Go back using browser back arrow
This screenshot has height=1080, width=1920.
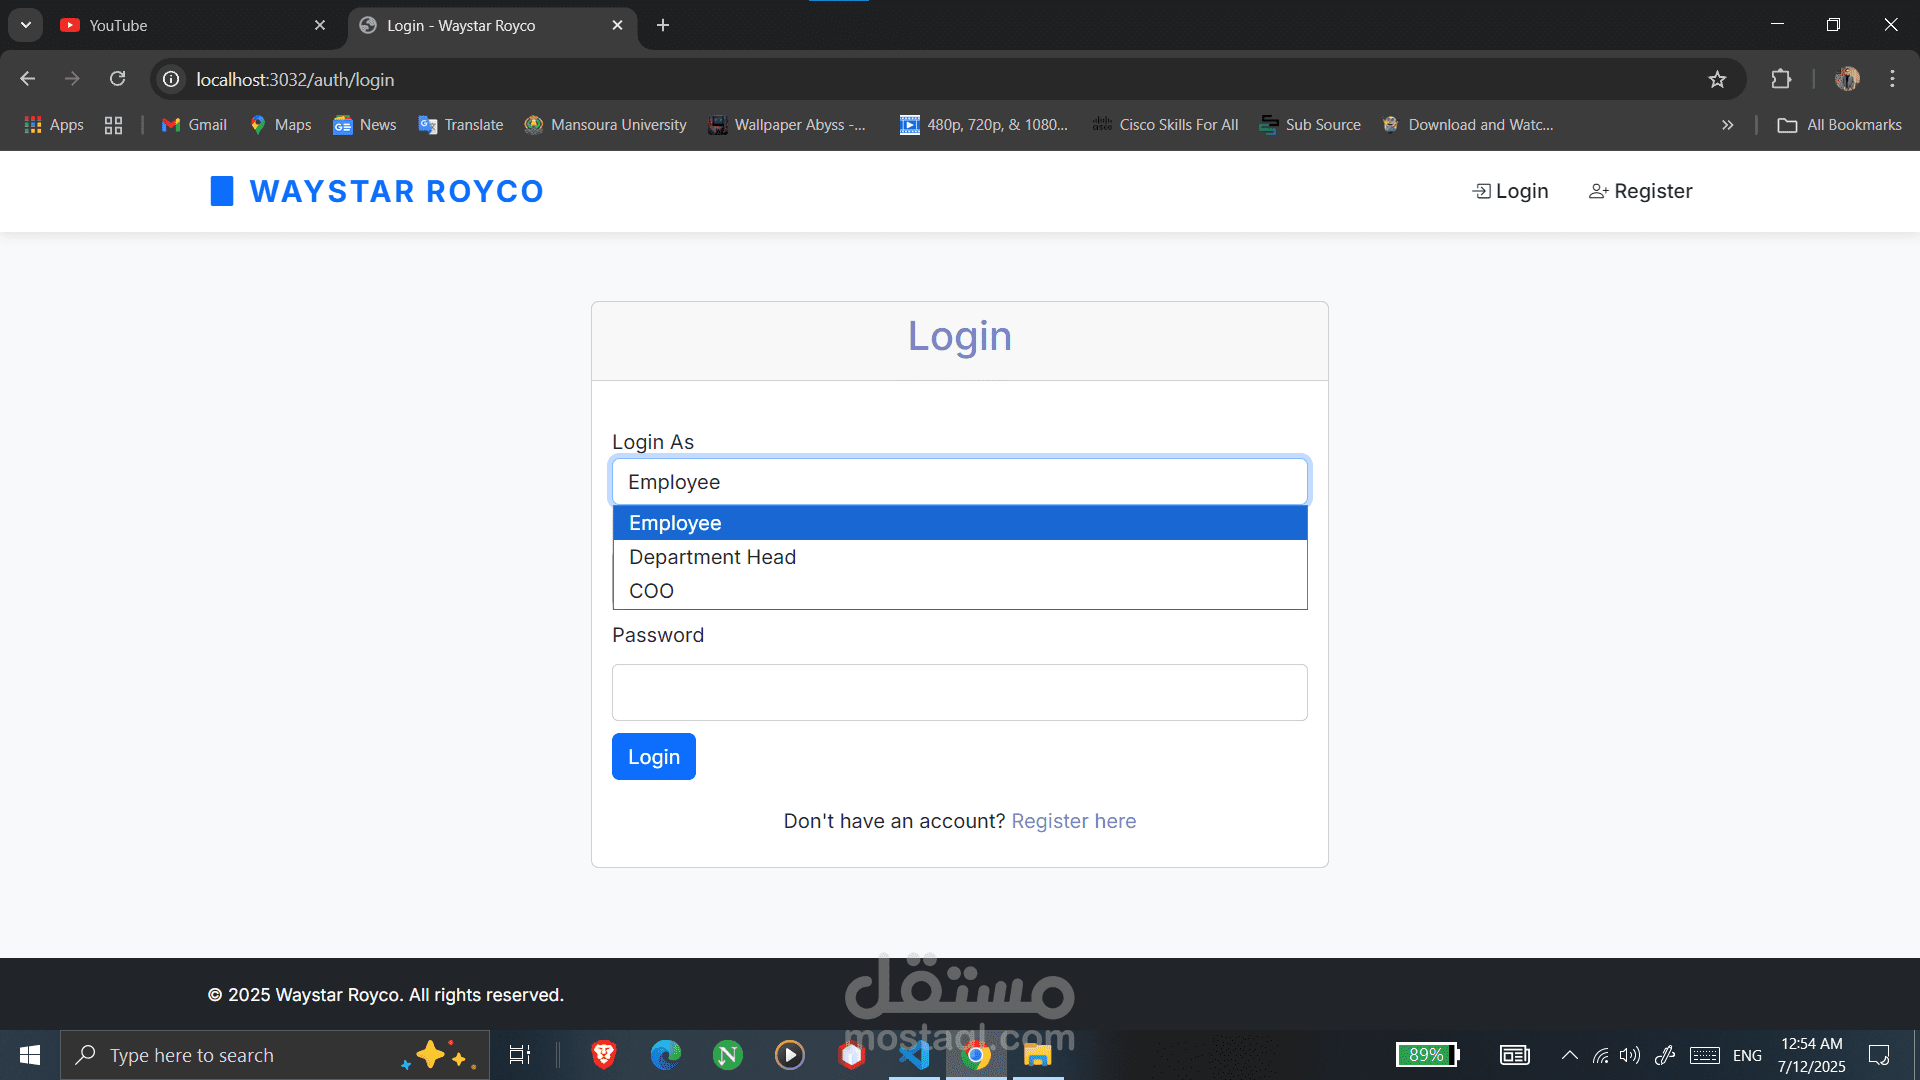coord(28,79)
